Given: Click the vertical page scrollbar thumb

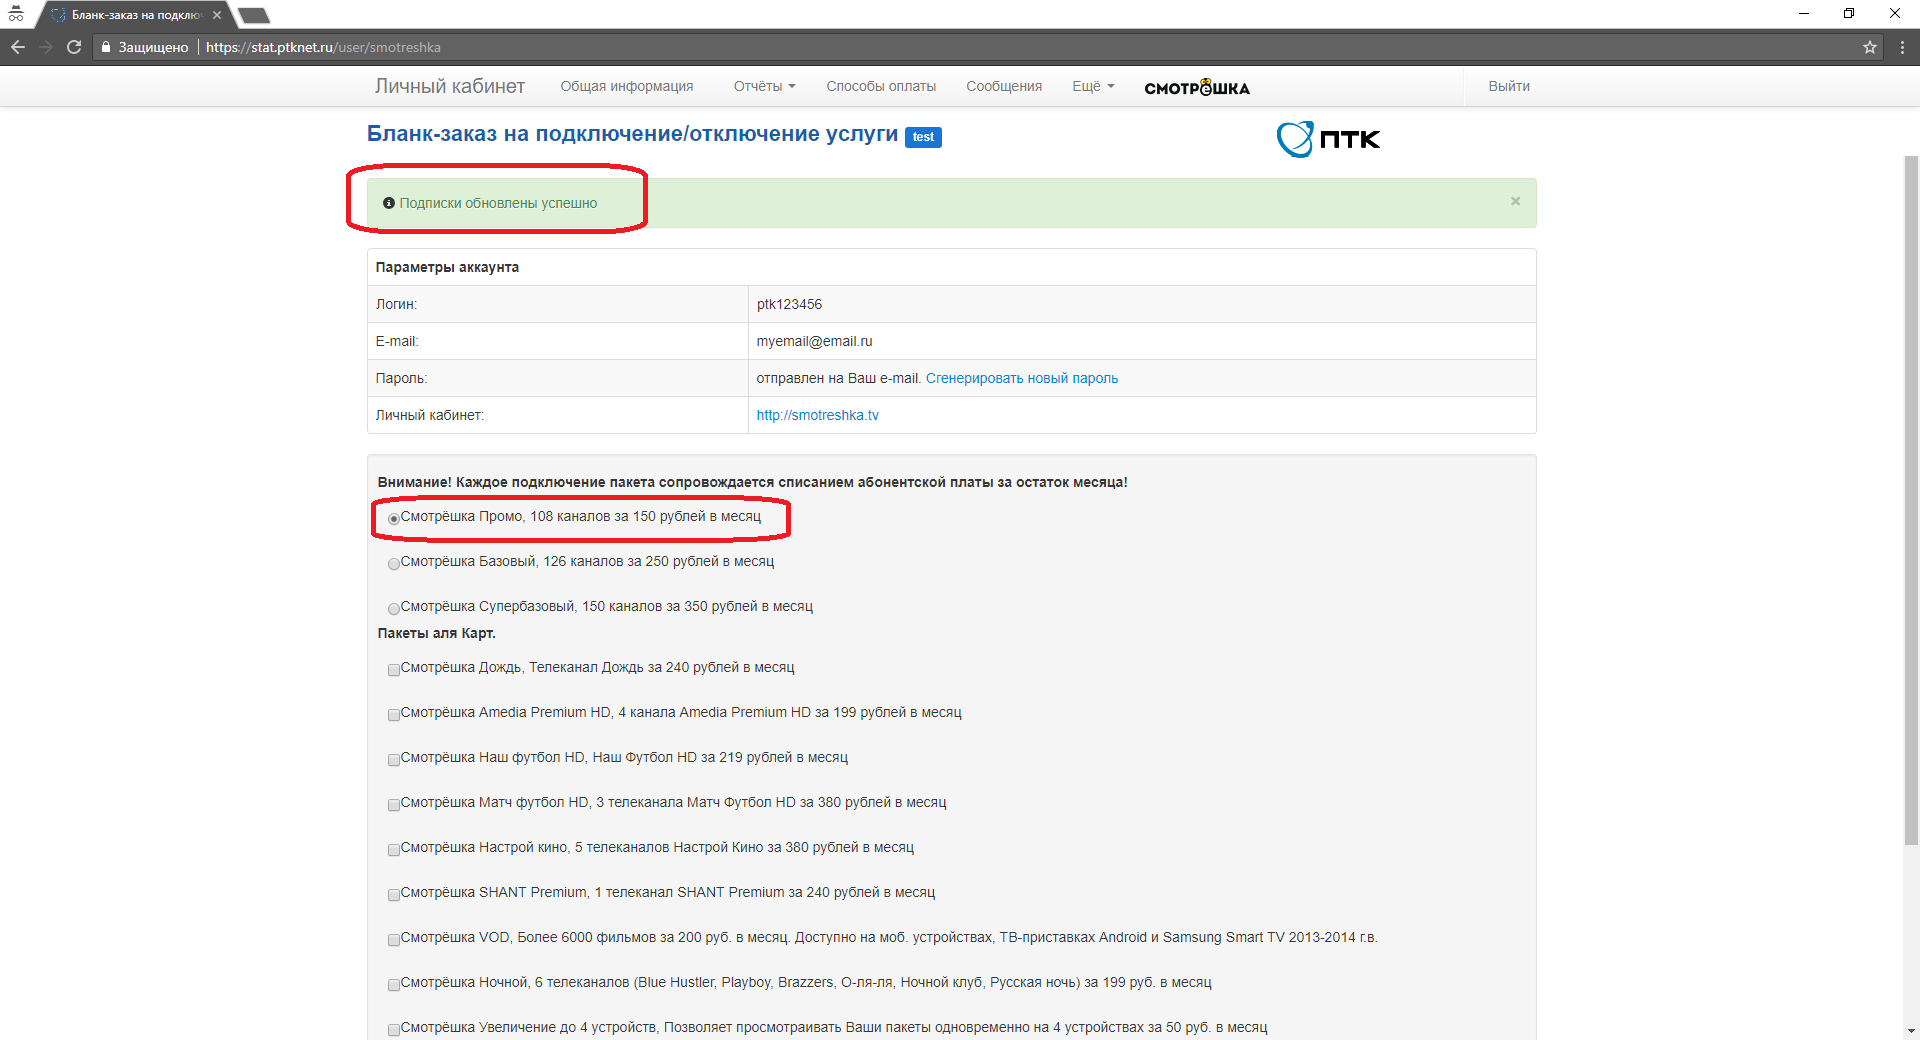Looking at the screenshot, I should pos(1911,500).
